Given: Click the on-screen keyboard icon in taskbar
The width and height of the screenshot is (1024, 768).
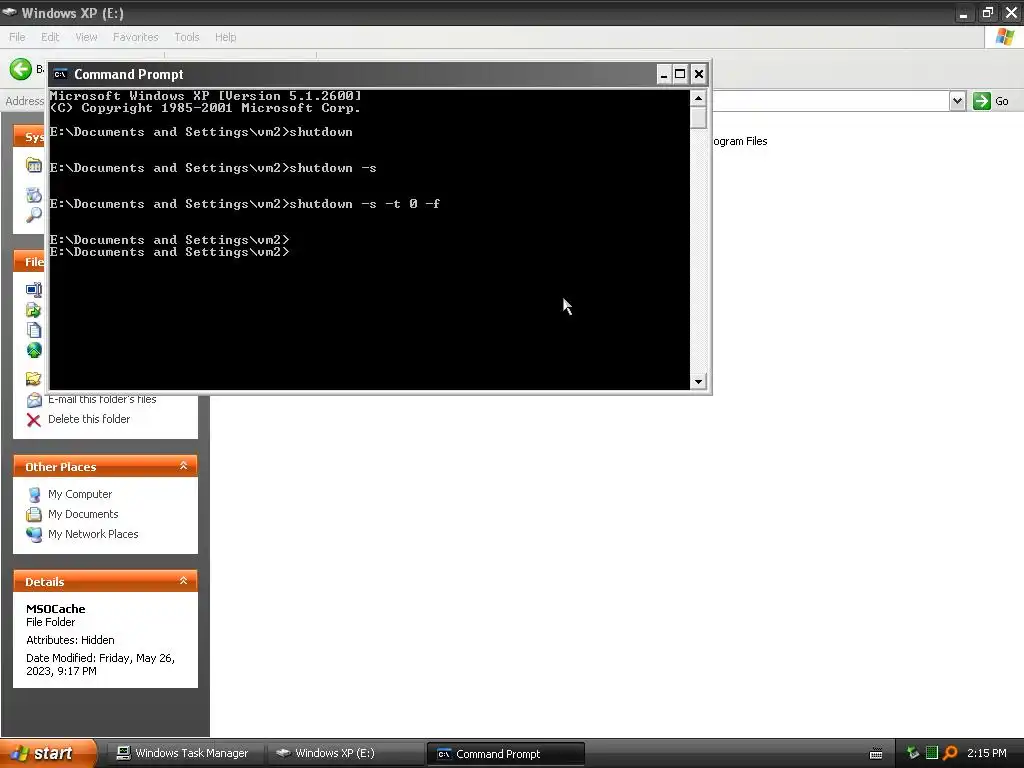Looking at the screenshot, I should (876, 754).
